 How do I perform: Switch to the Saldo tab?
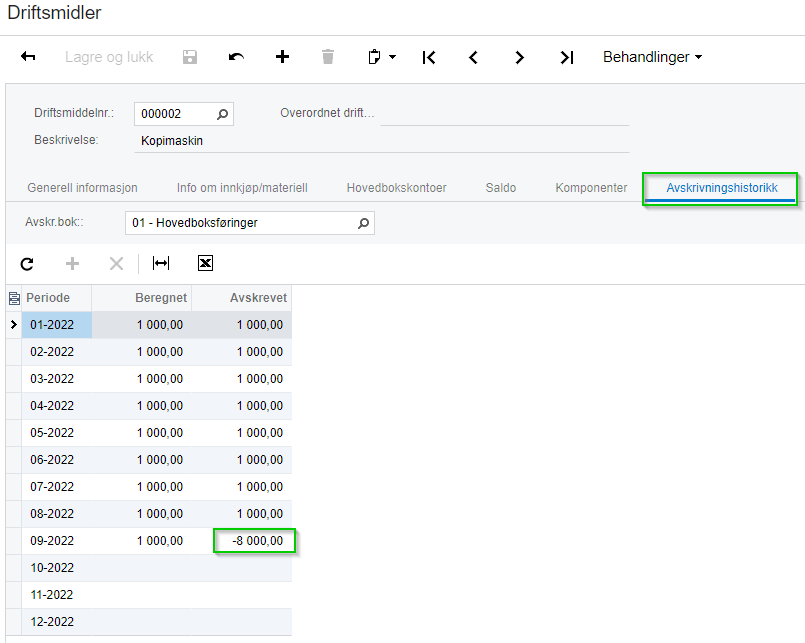tap(501, 188)
